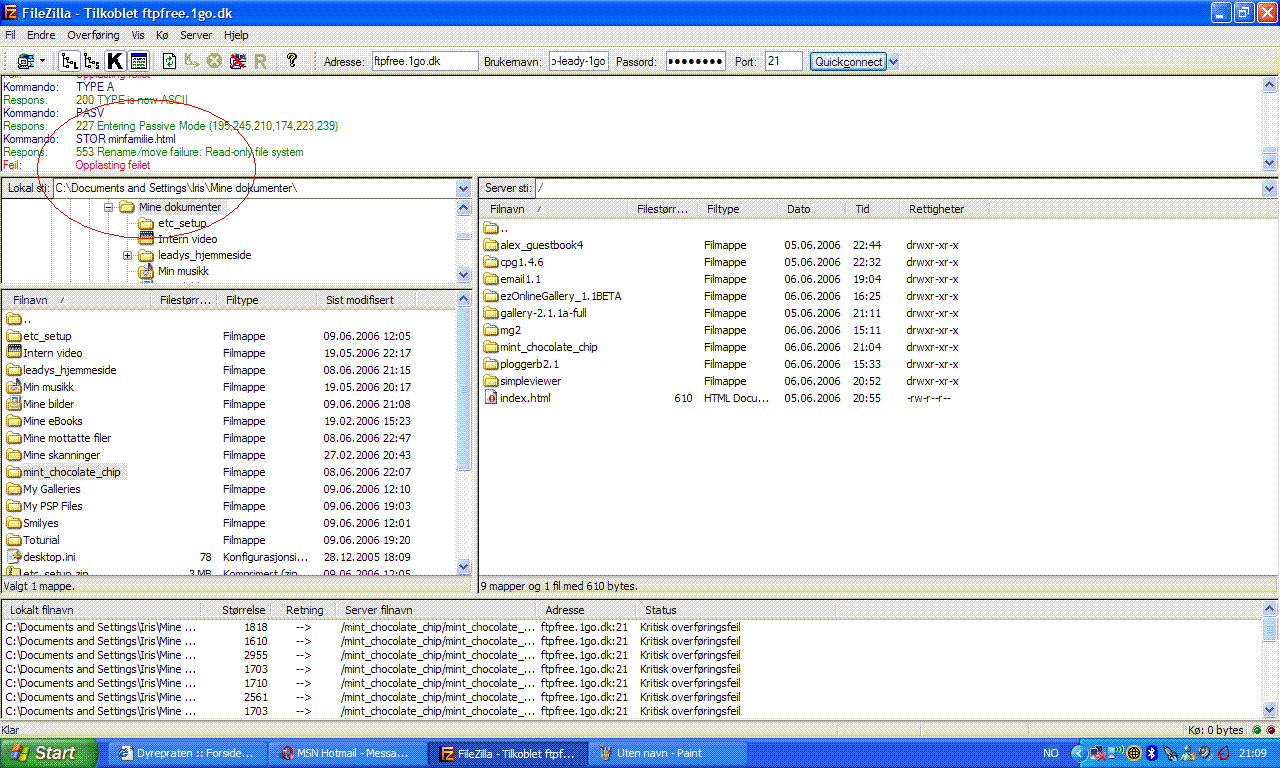Click the refresh file list icon
1280x768 pixels.
click(x=170, y=61)
